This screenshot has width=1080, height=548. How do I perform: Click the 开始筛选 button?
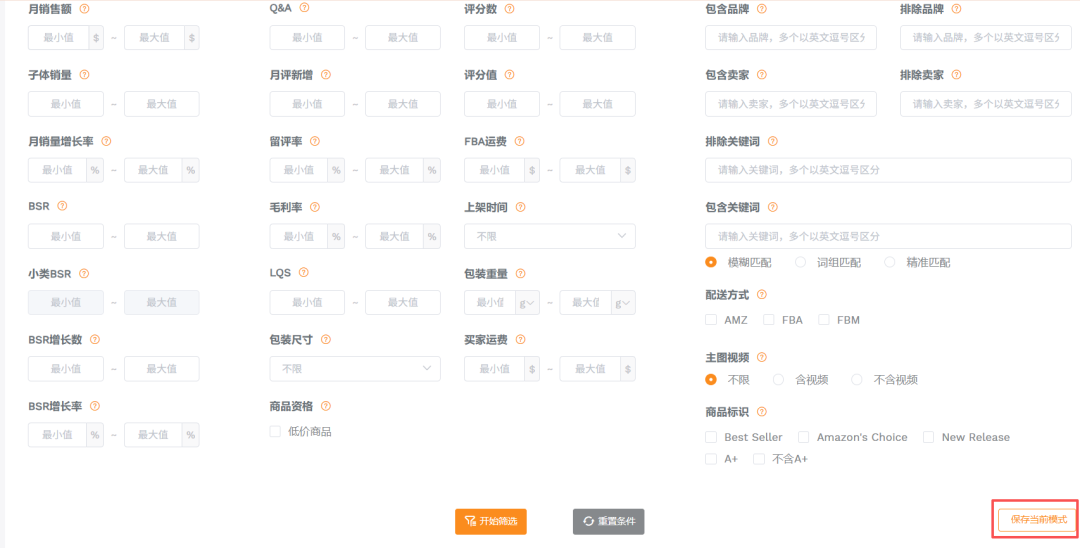coord(491,521)
